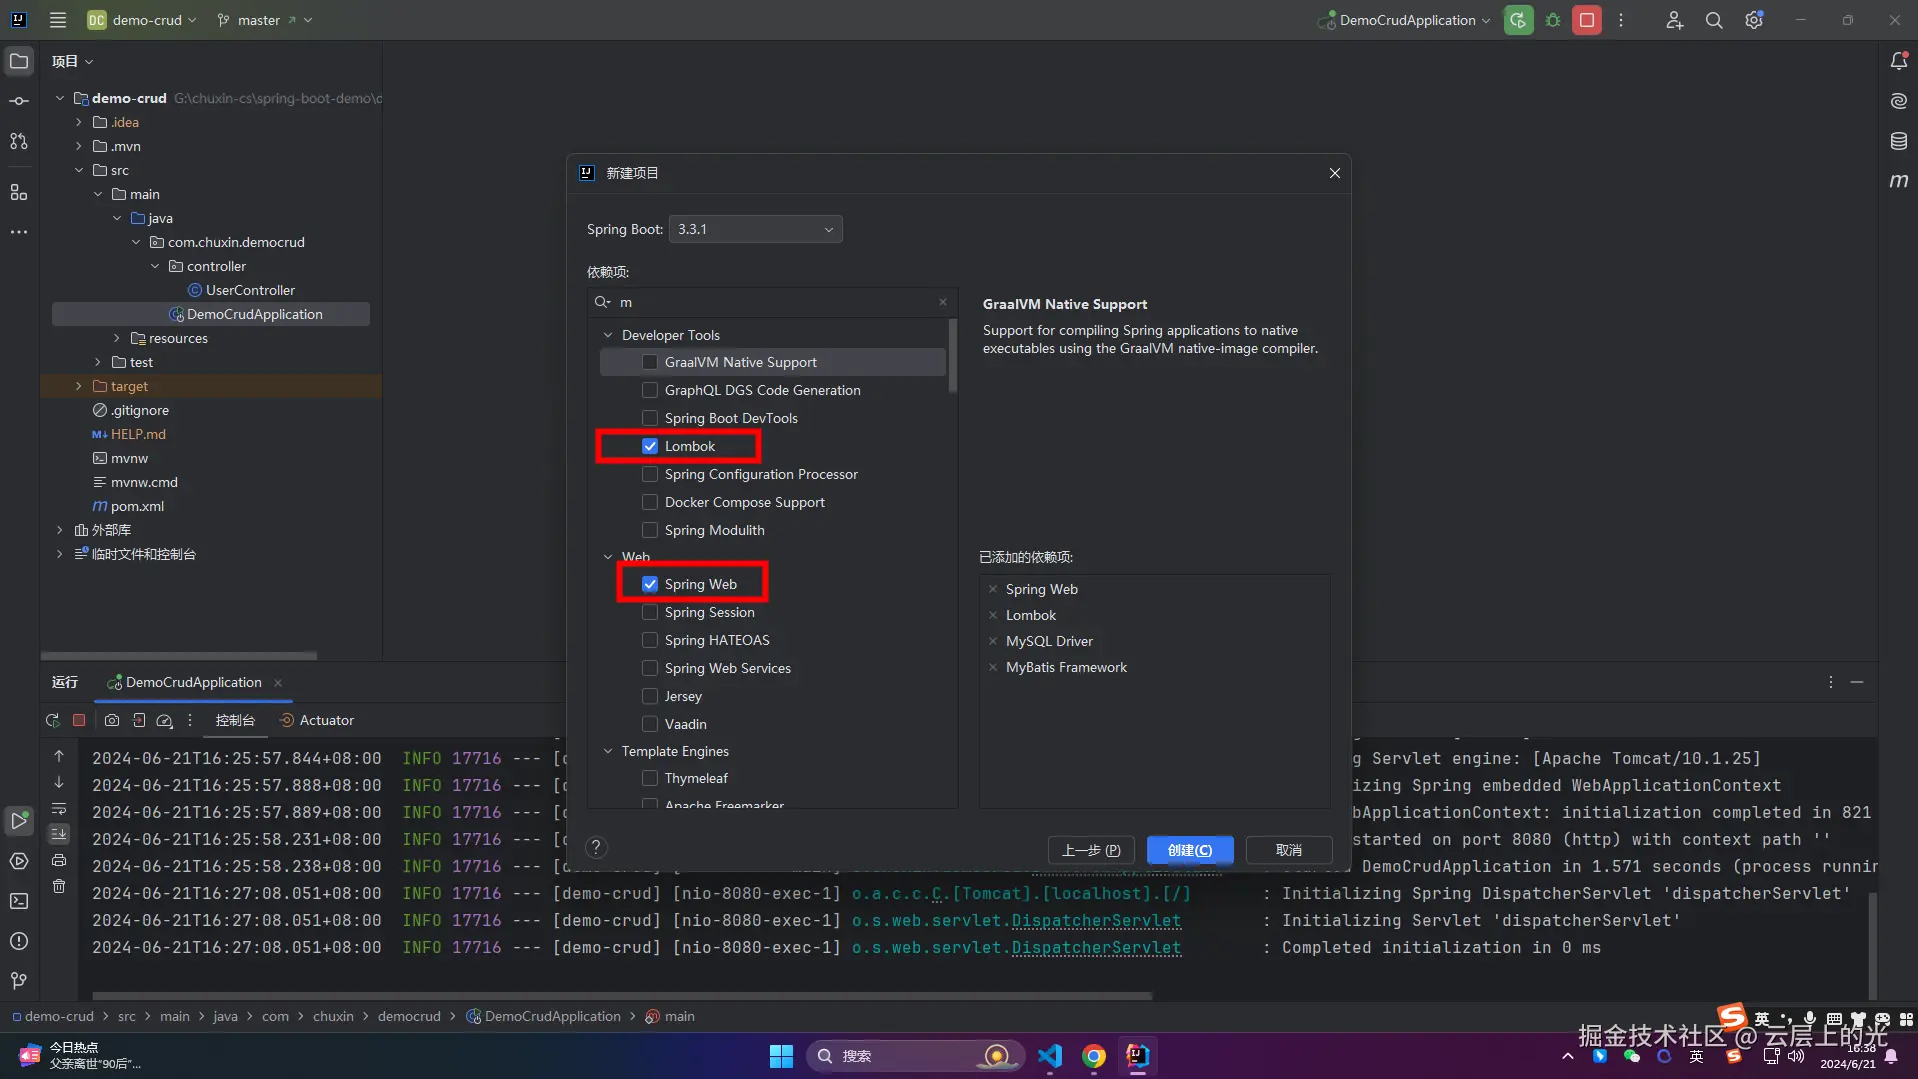Check GraphQL DGS Code Generation
This screenshot has width=1918, height=1079.
(650, 390)
